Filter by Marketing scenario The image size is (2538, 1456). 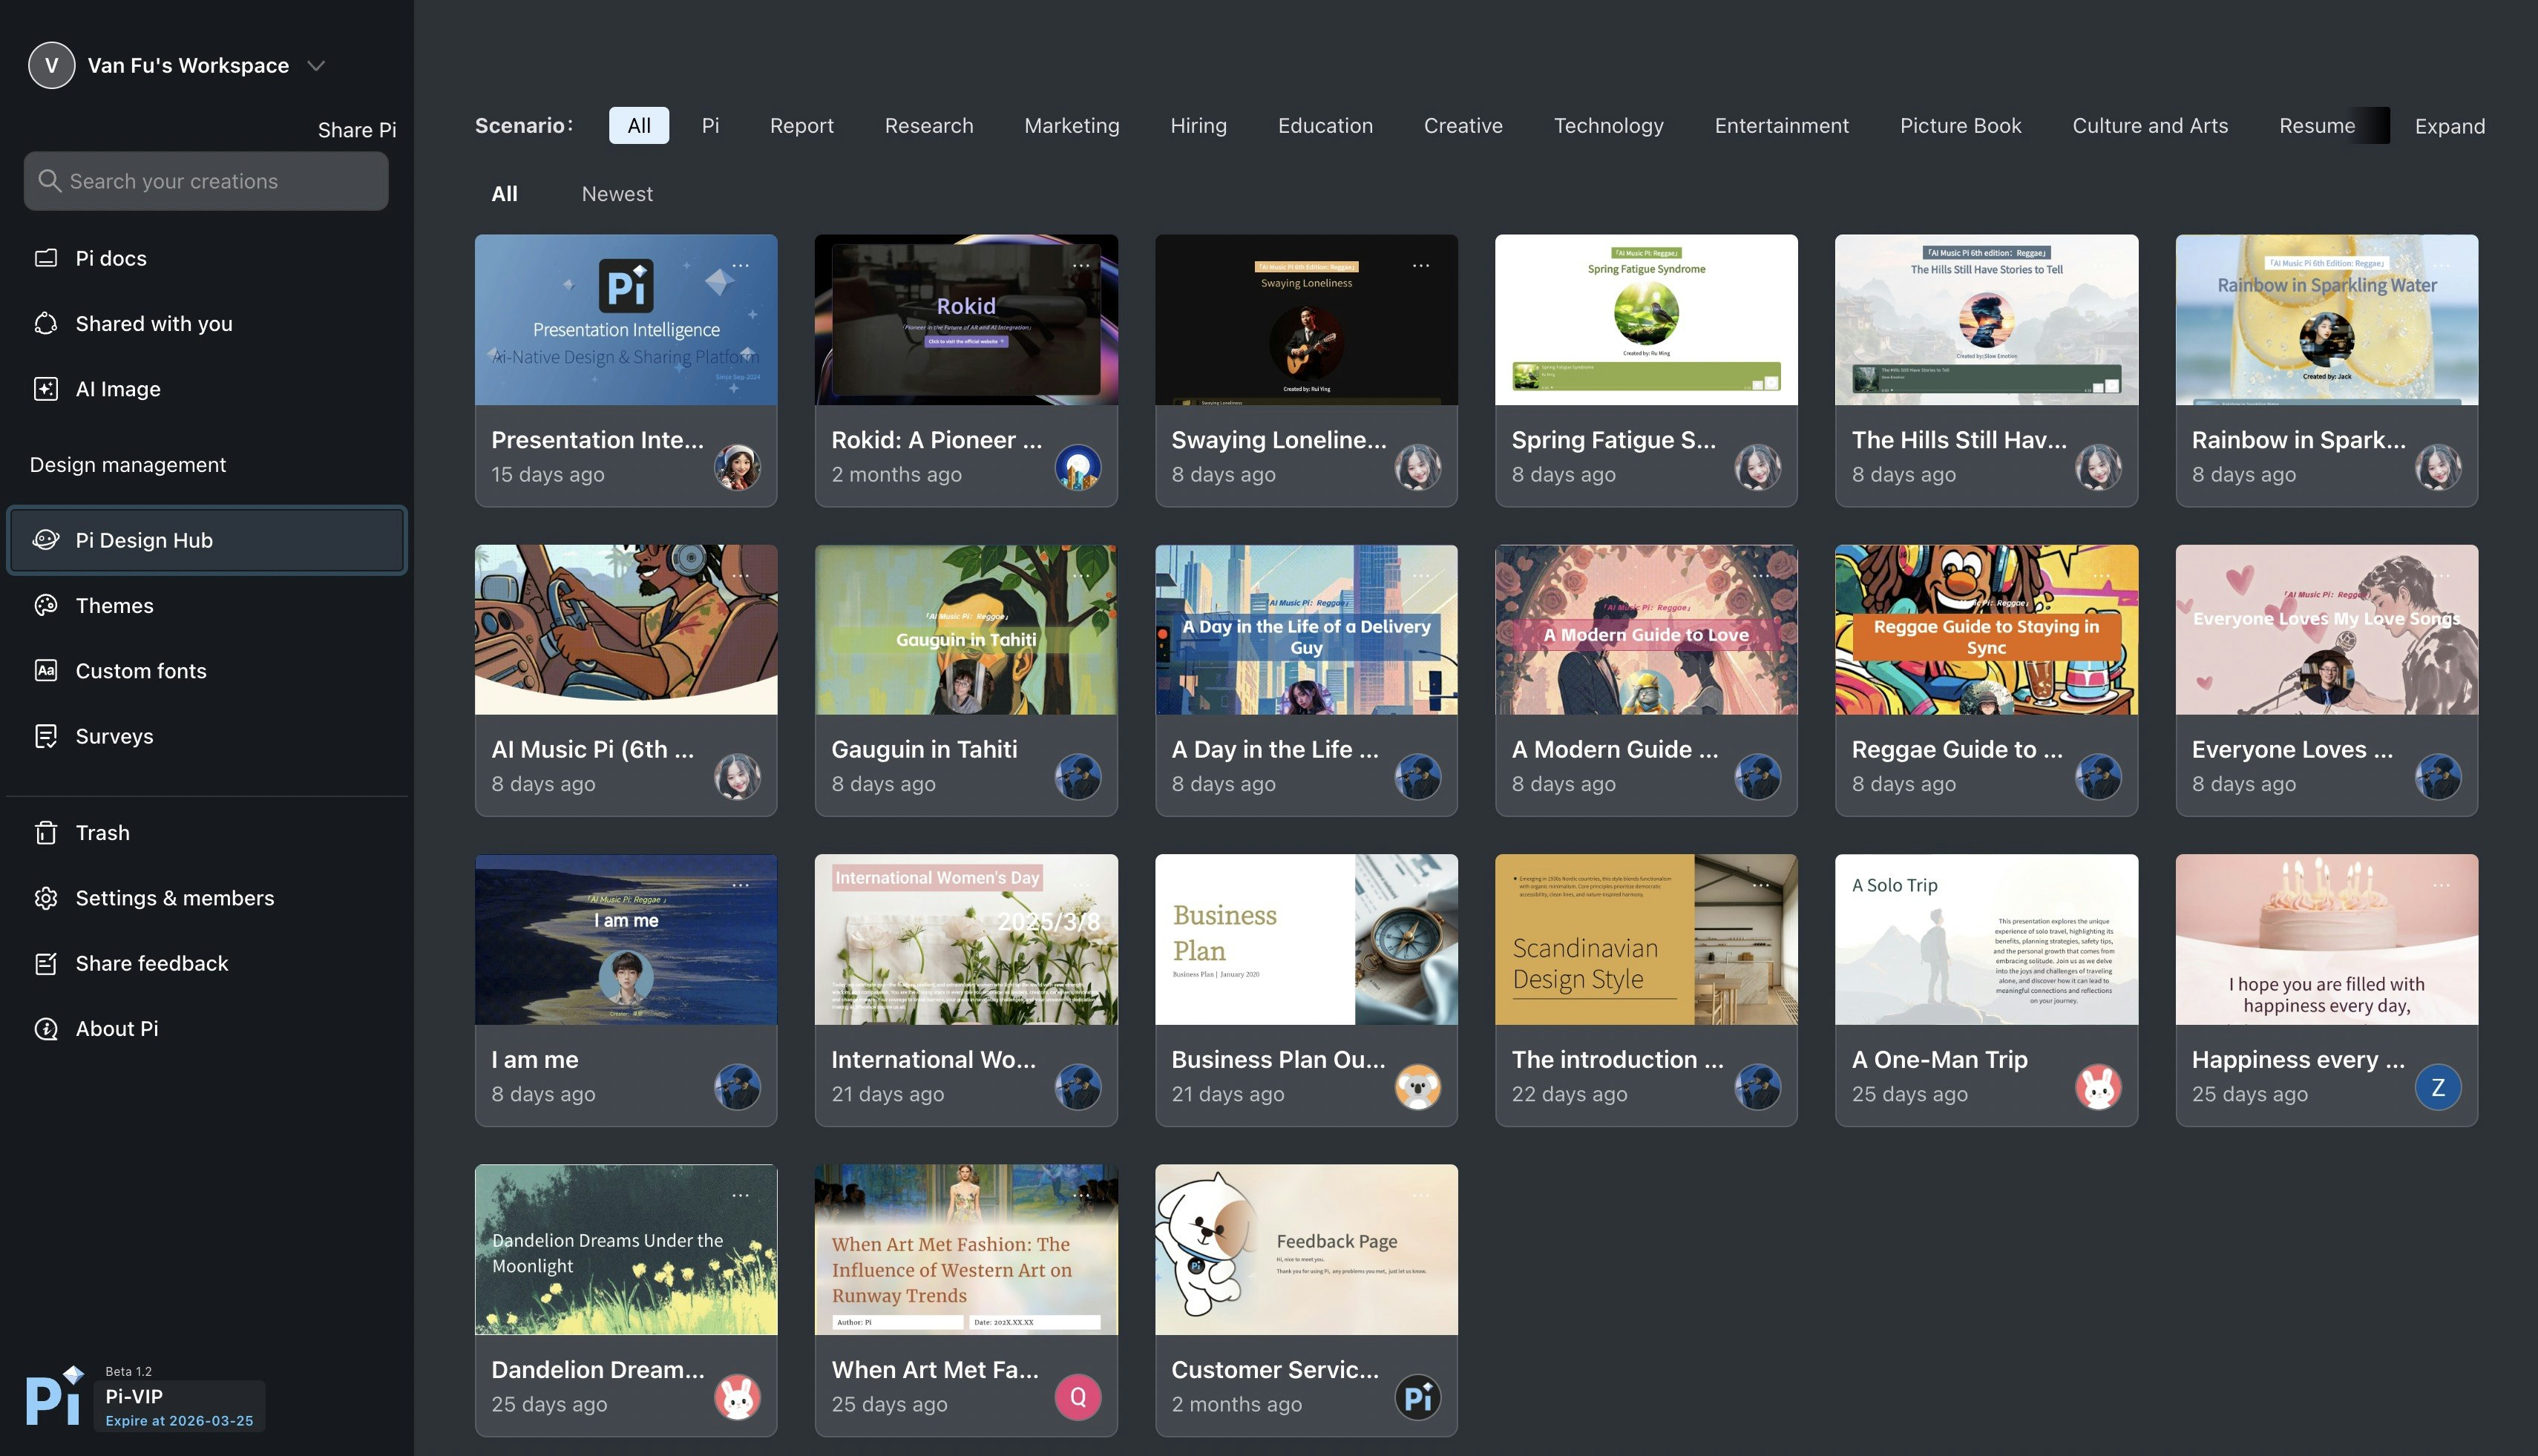tap(1071, 126)
